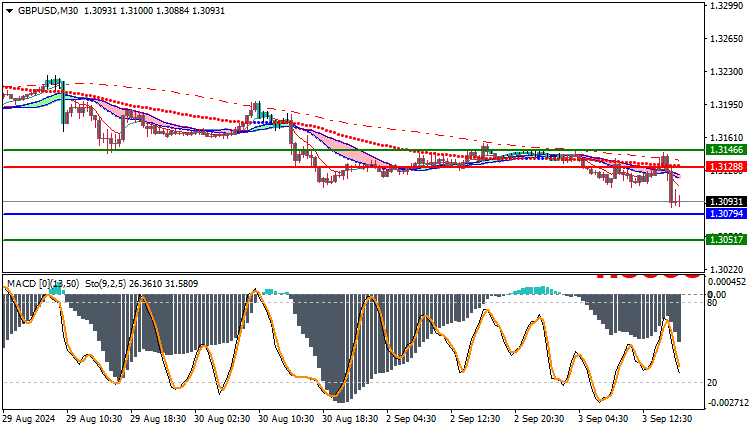The height and width of the screenshot is (430, 750).
Task: Select the 3 Sep 12:30 time label
Action: 667,419
